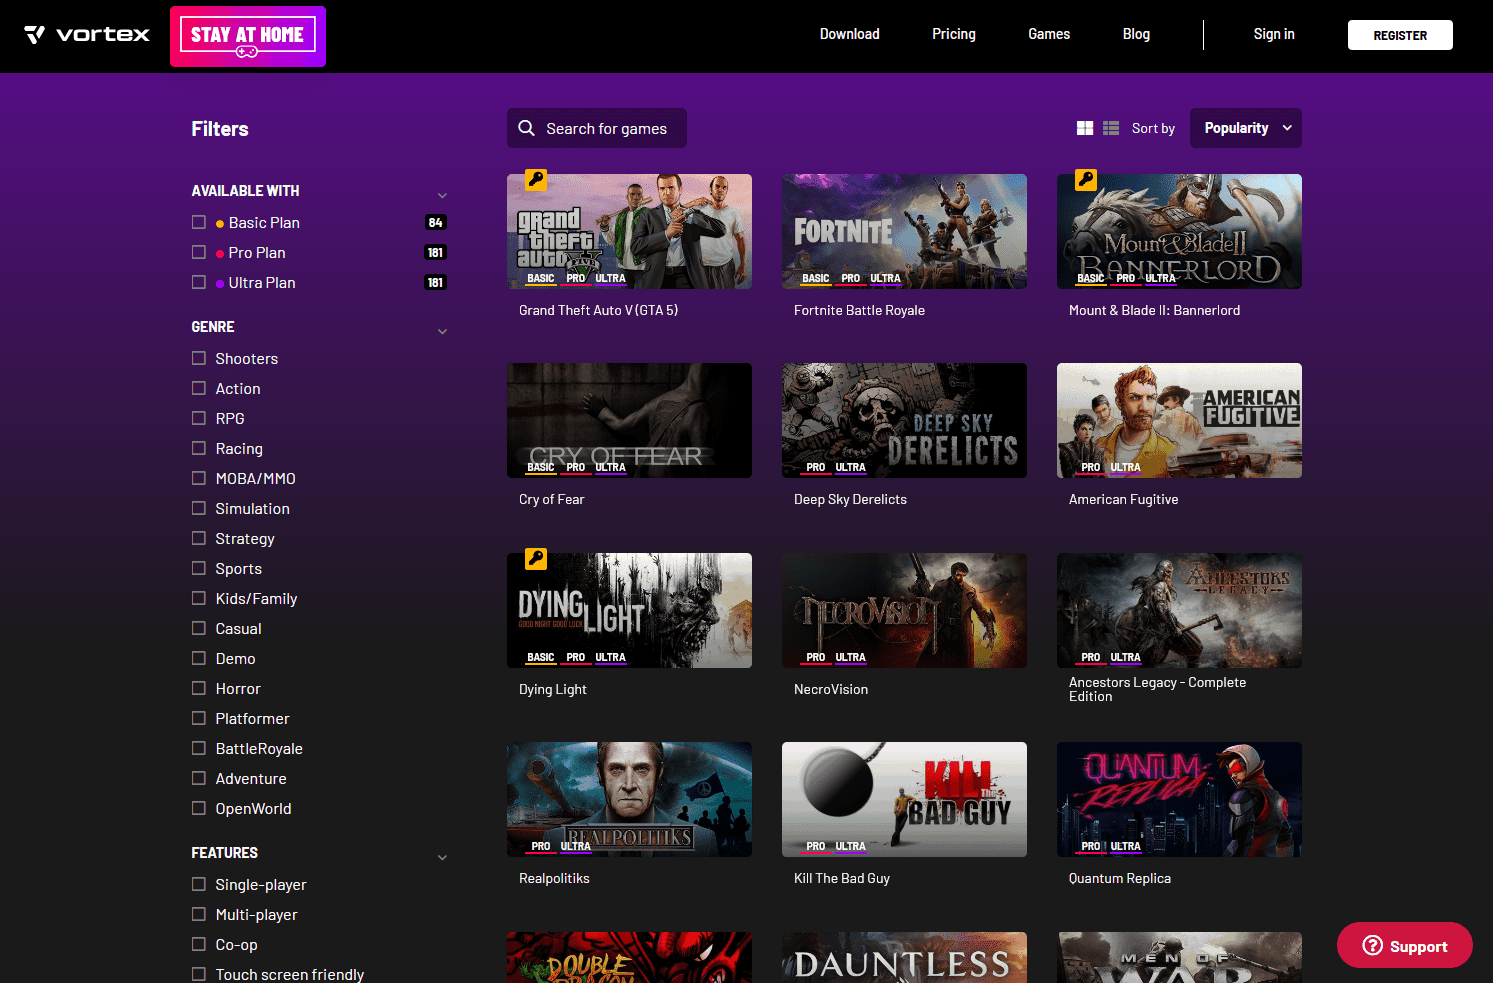Open the Popularity sort dropdown
1493x983 pixels.
coord(1246,128)
